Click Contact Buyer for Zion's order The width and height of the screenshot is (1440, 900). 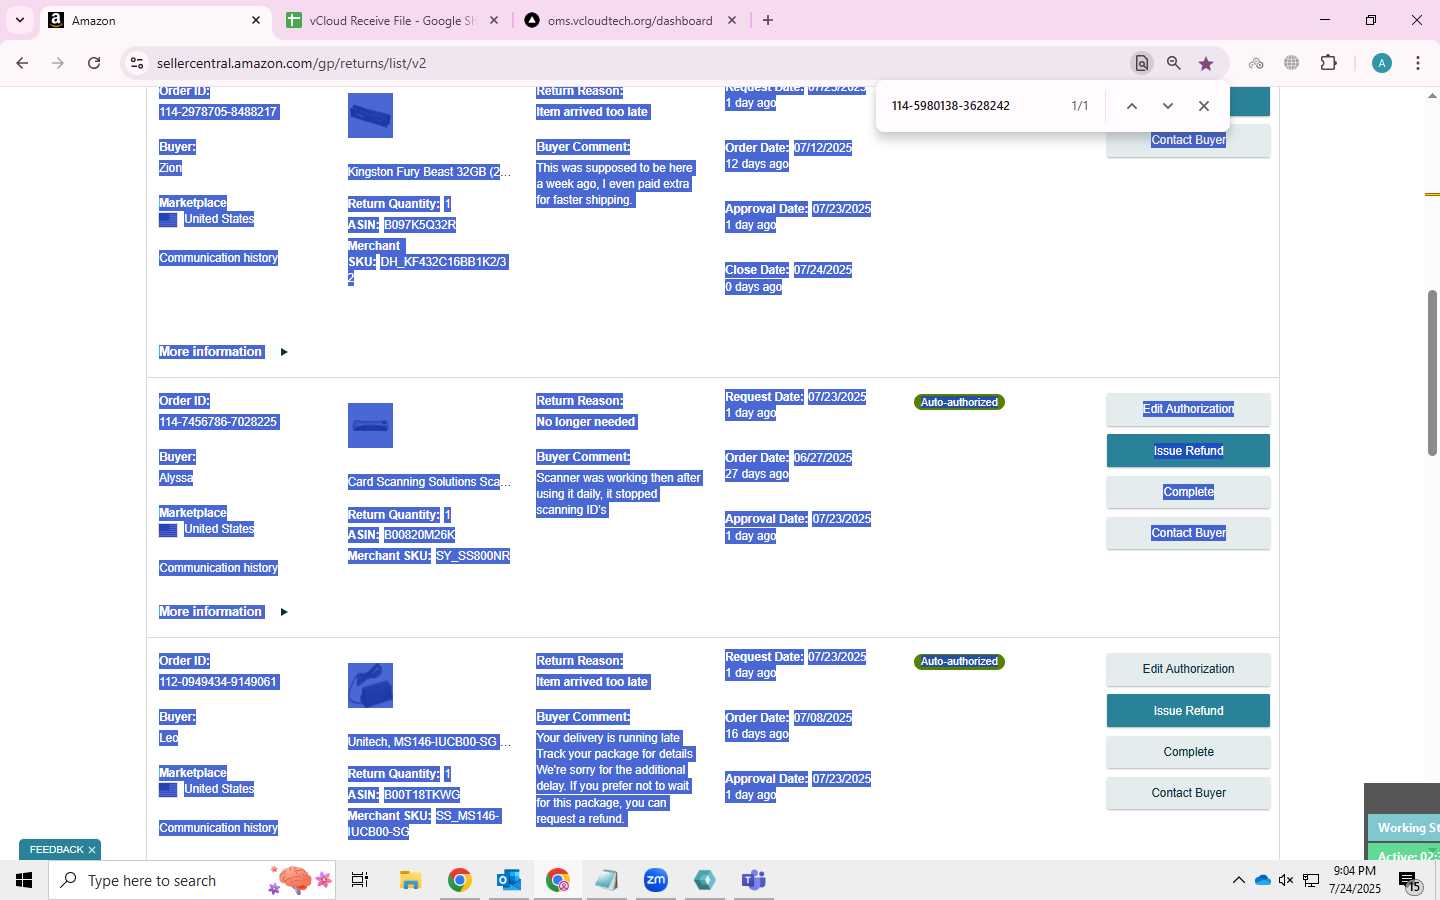[x=1188, y=140]
